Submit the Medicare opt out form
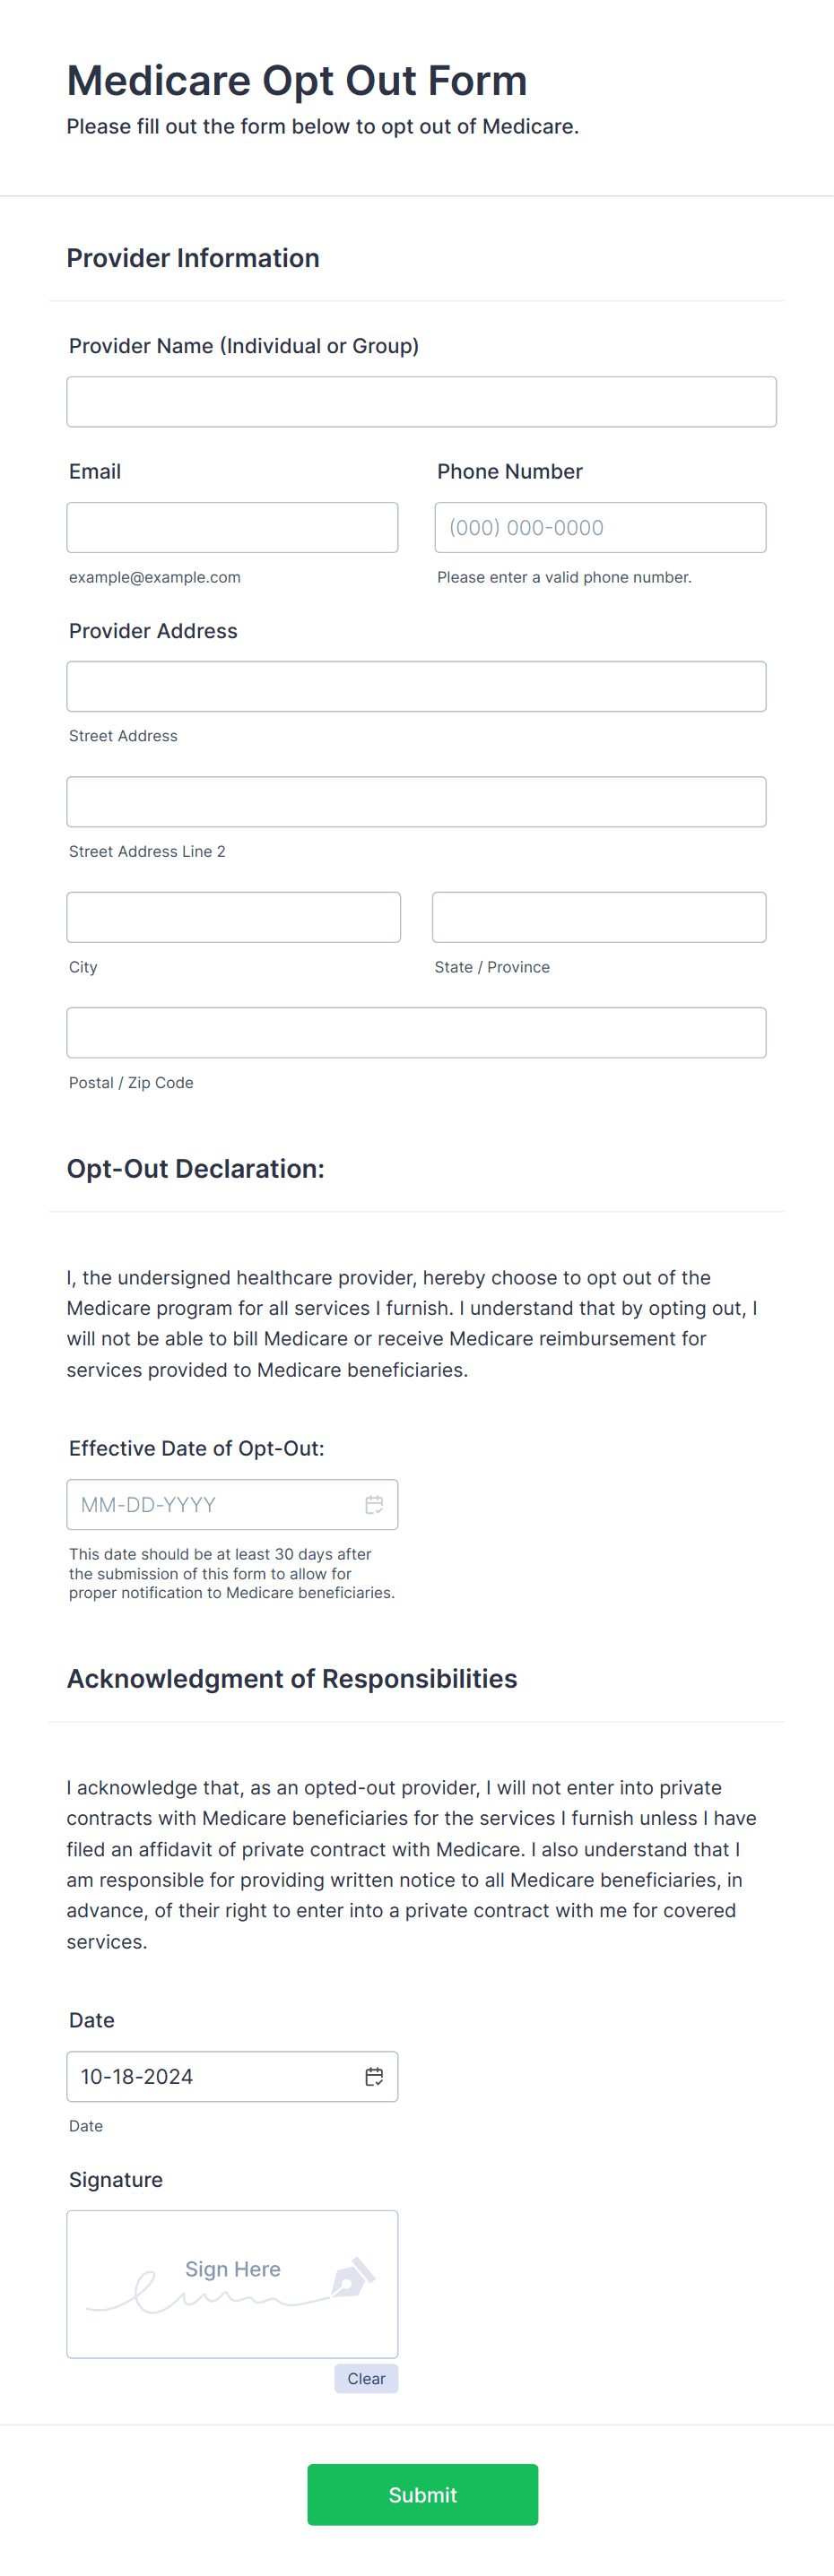Viewport: 834px width, 2576px height. pos(422,2494)
